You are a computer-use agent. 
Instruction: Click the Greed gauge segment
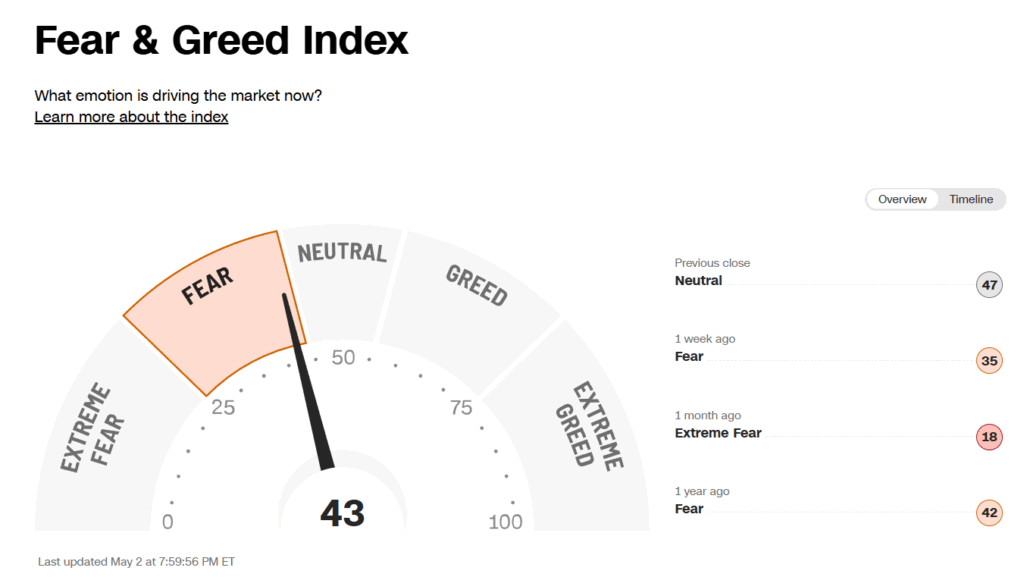(x=470, y=307)
